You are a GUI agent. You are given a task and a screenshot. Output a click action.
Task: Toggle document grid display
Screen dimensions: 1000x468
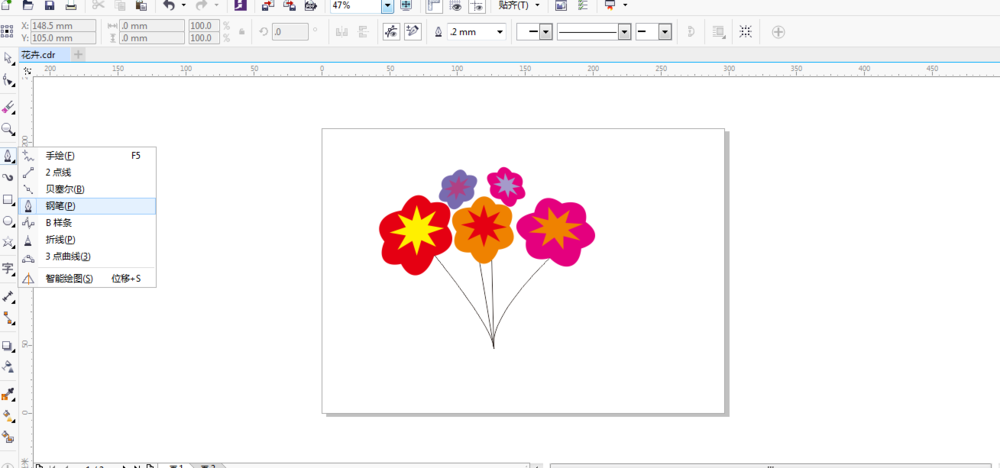[456, 5]
